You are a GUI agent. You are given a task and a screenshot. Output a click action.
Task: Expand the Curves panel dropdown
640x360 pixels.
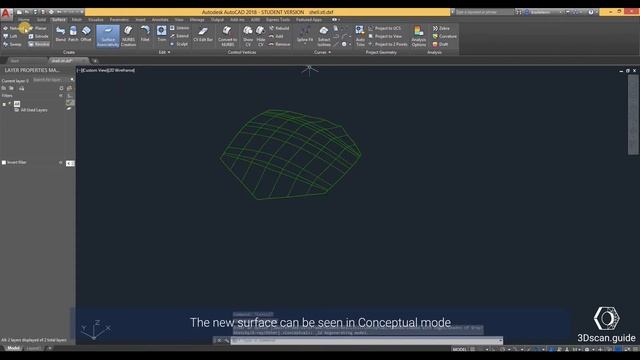point(322,52)
